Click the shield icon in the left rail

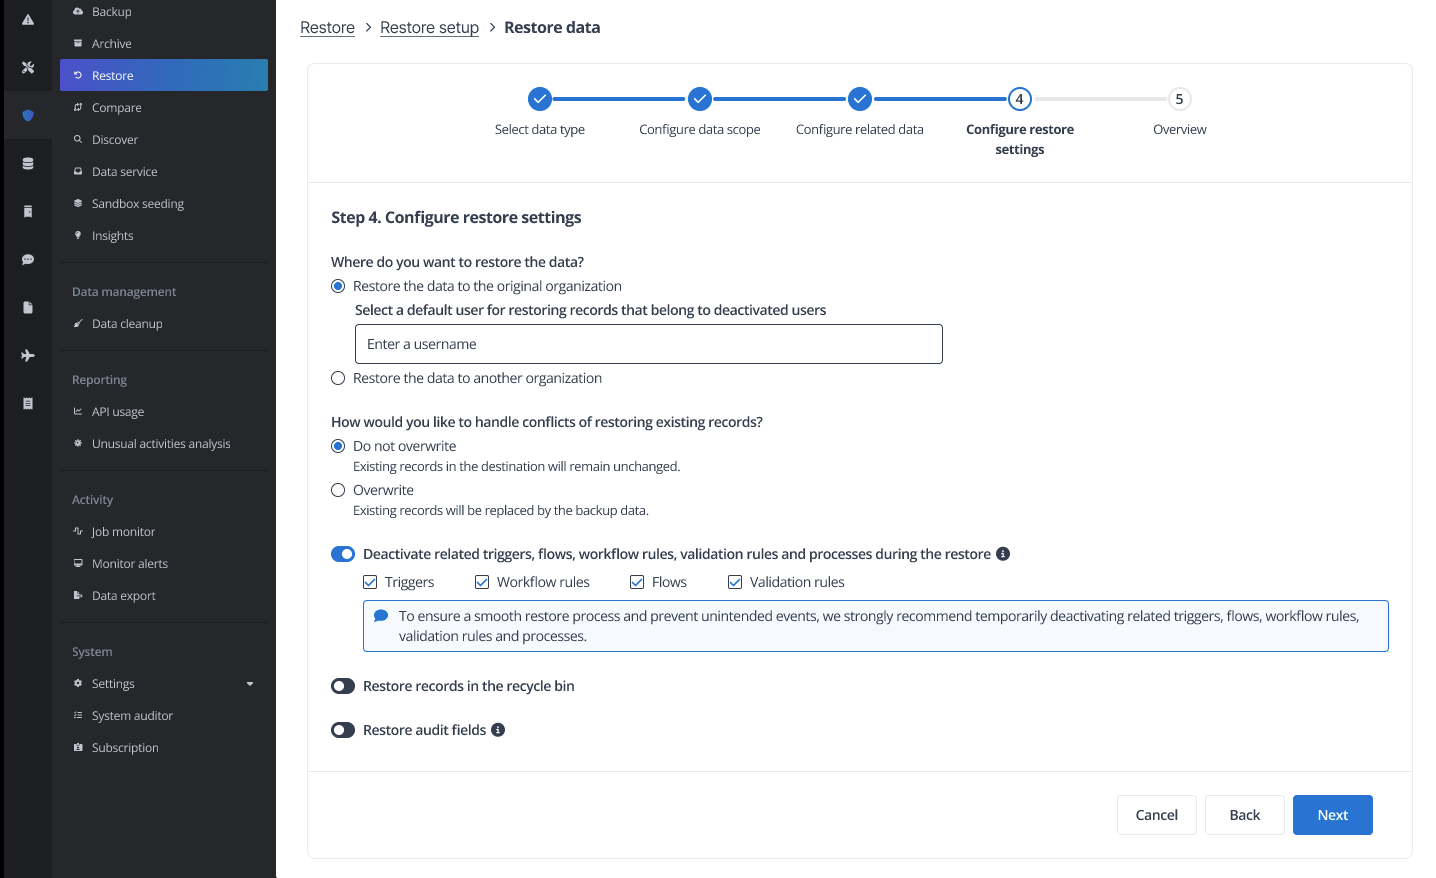point(28,116)
